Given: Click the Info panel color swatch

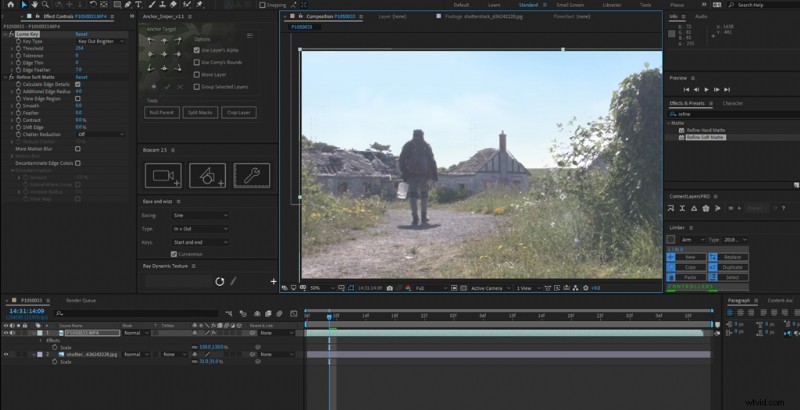Looking at the screenshot, I should (x=671, y=34).
